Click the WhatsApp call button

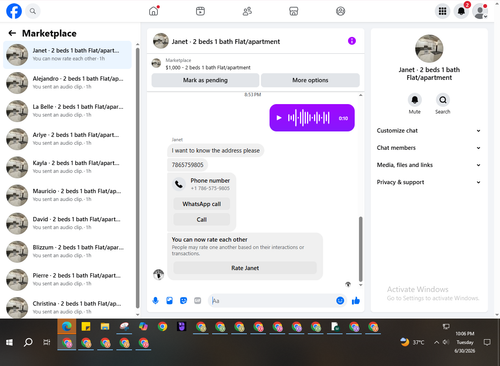tap(202, 204)
